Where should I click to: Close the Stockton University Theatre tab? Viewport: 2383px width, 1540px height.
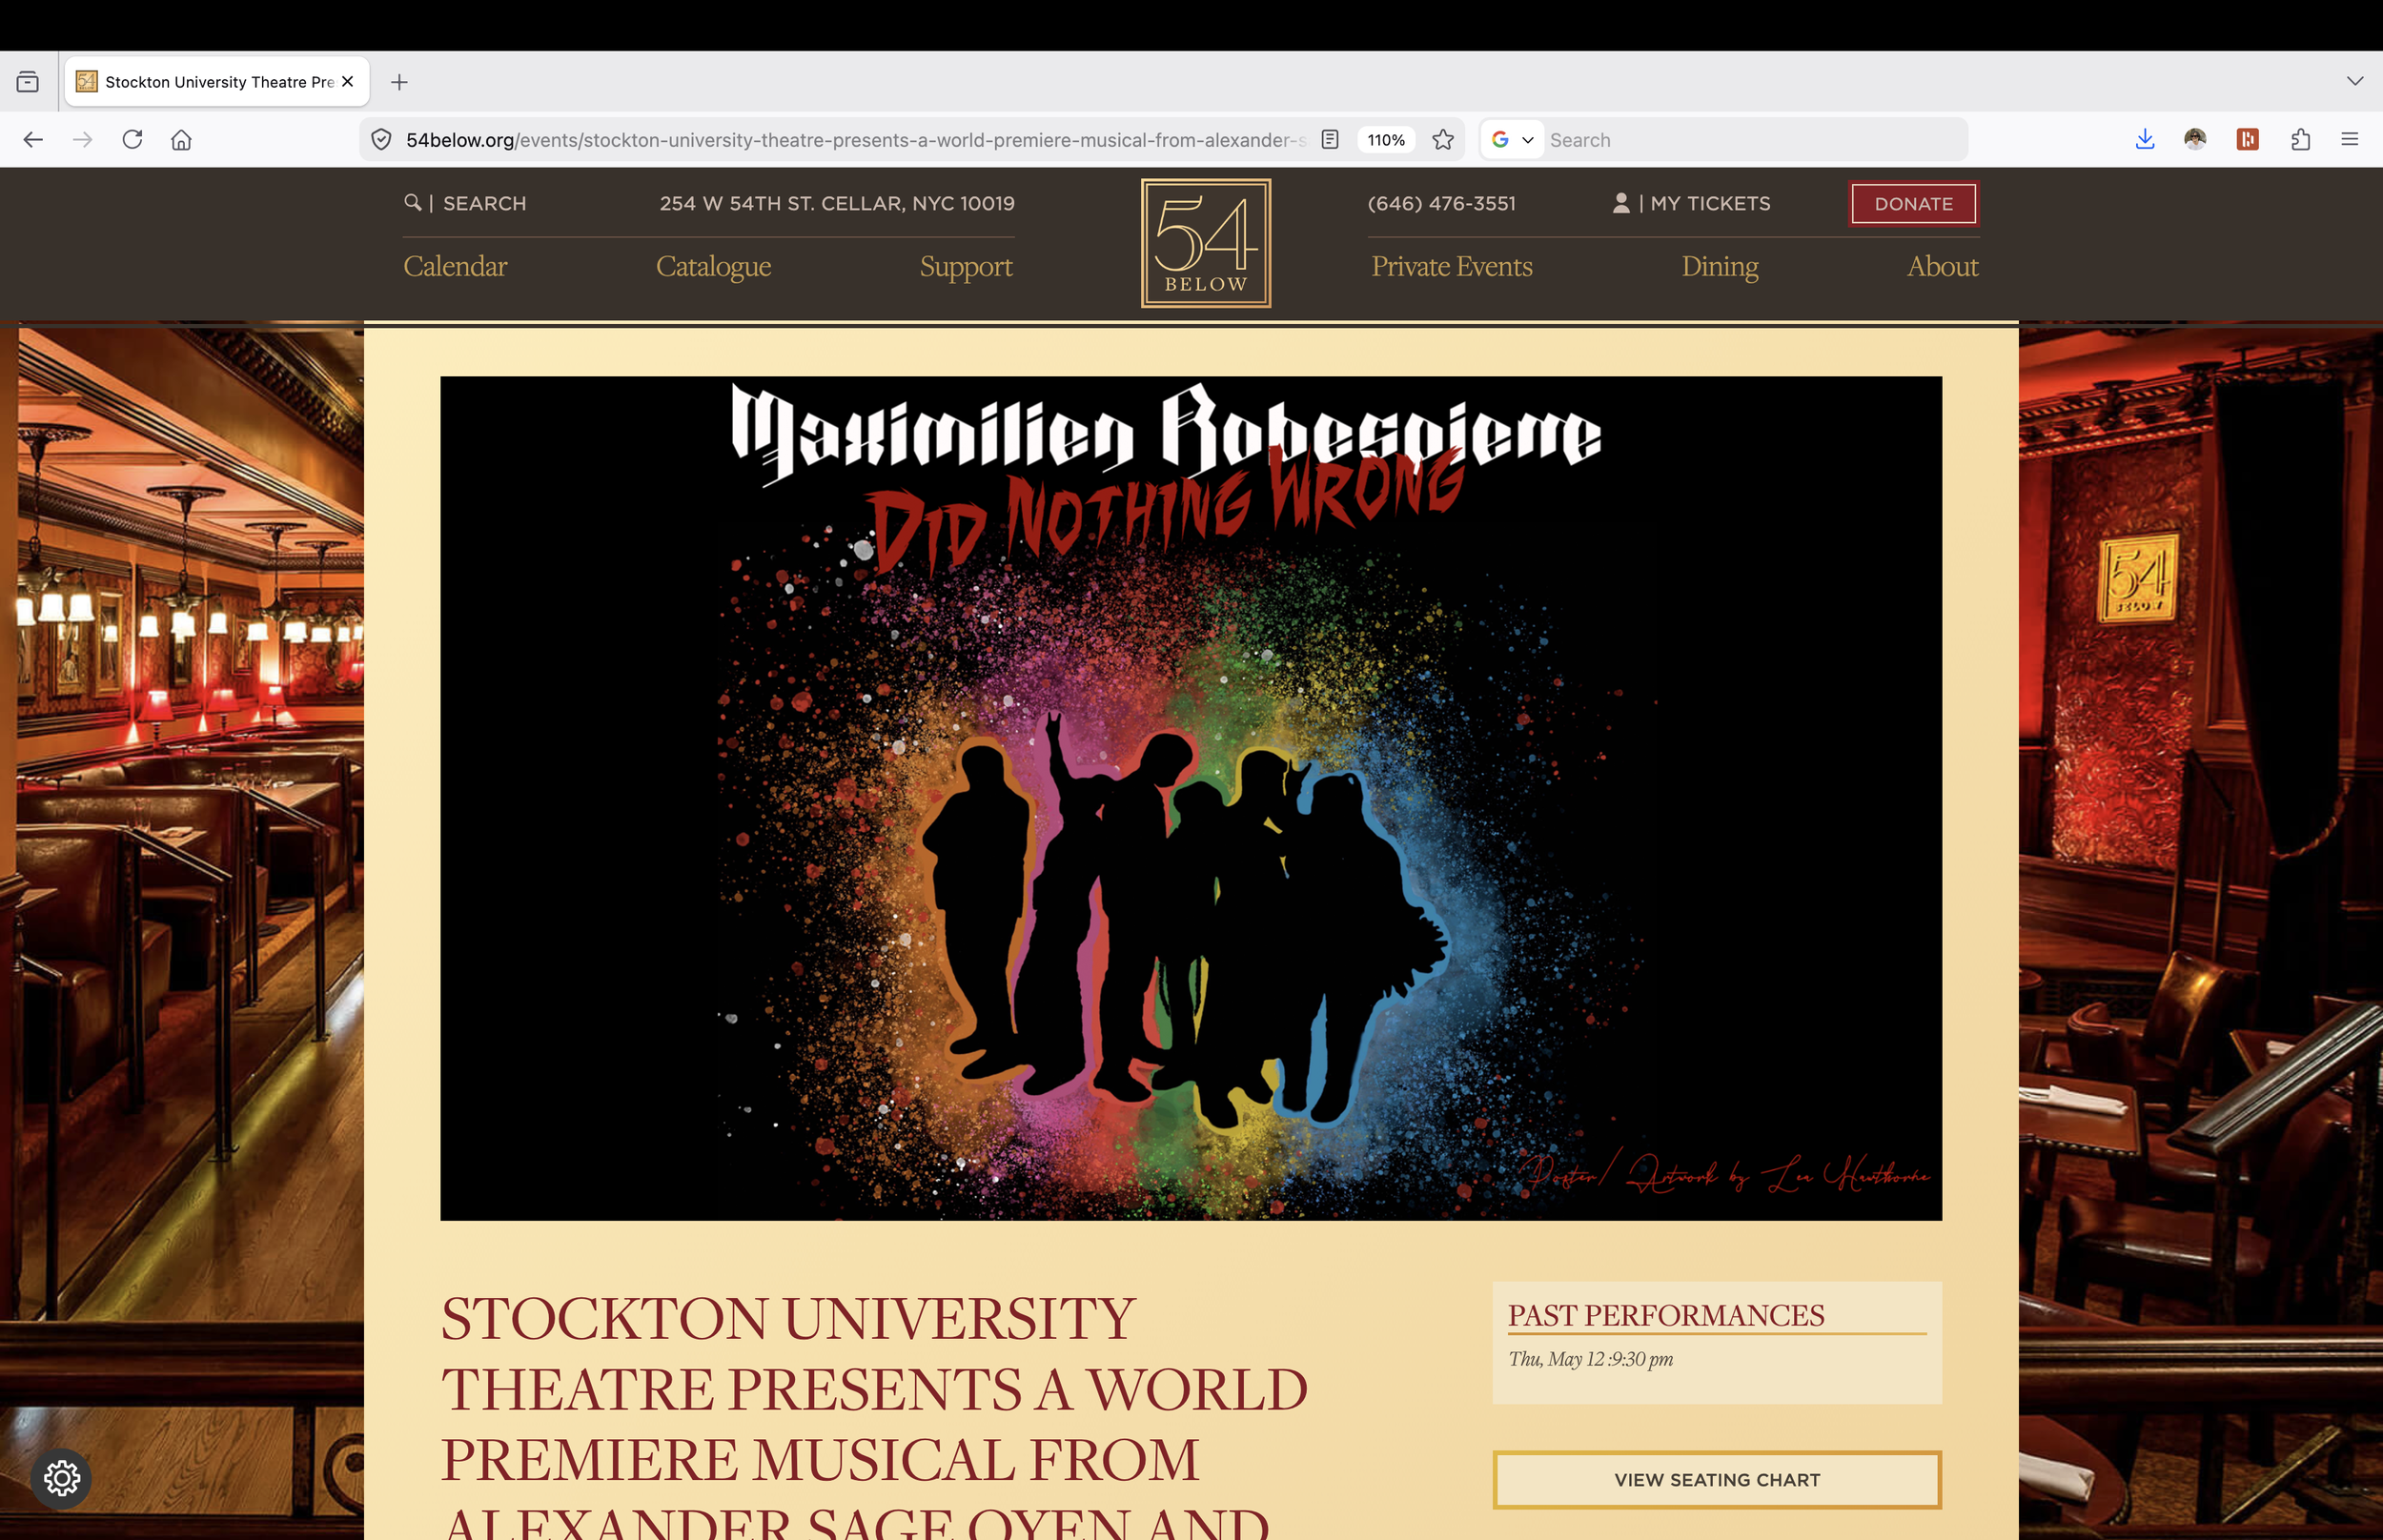point(347,82)
